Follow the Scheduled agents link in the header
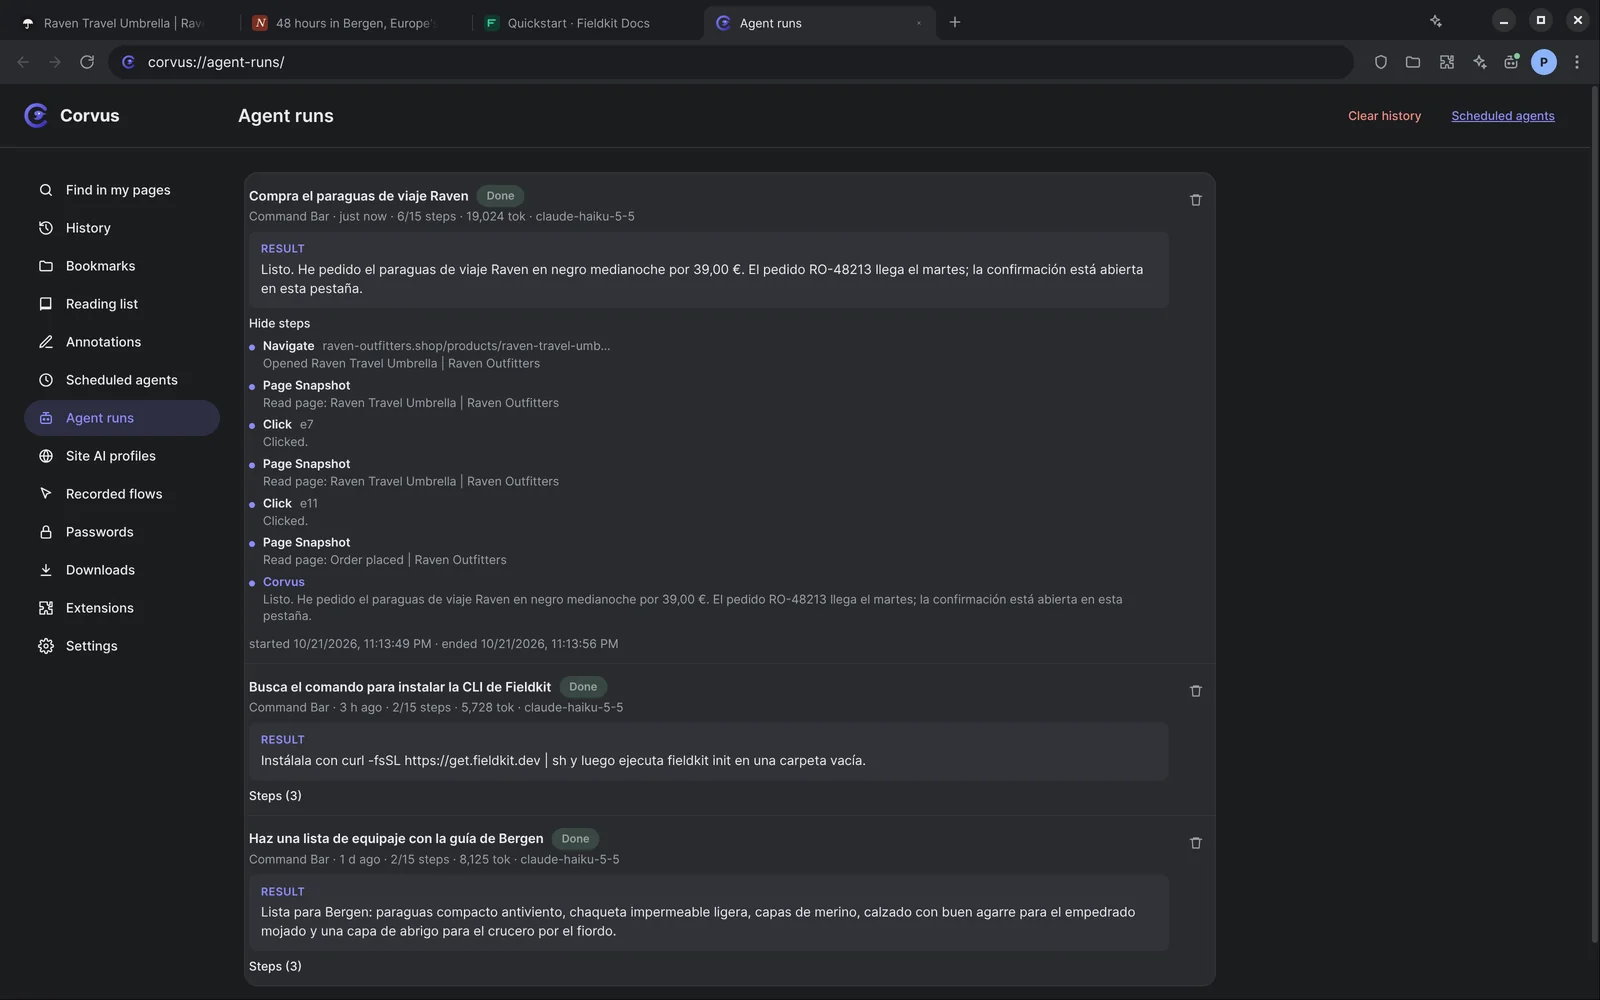 pyautogui.click(x=1502, y=116)
